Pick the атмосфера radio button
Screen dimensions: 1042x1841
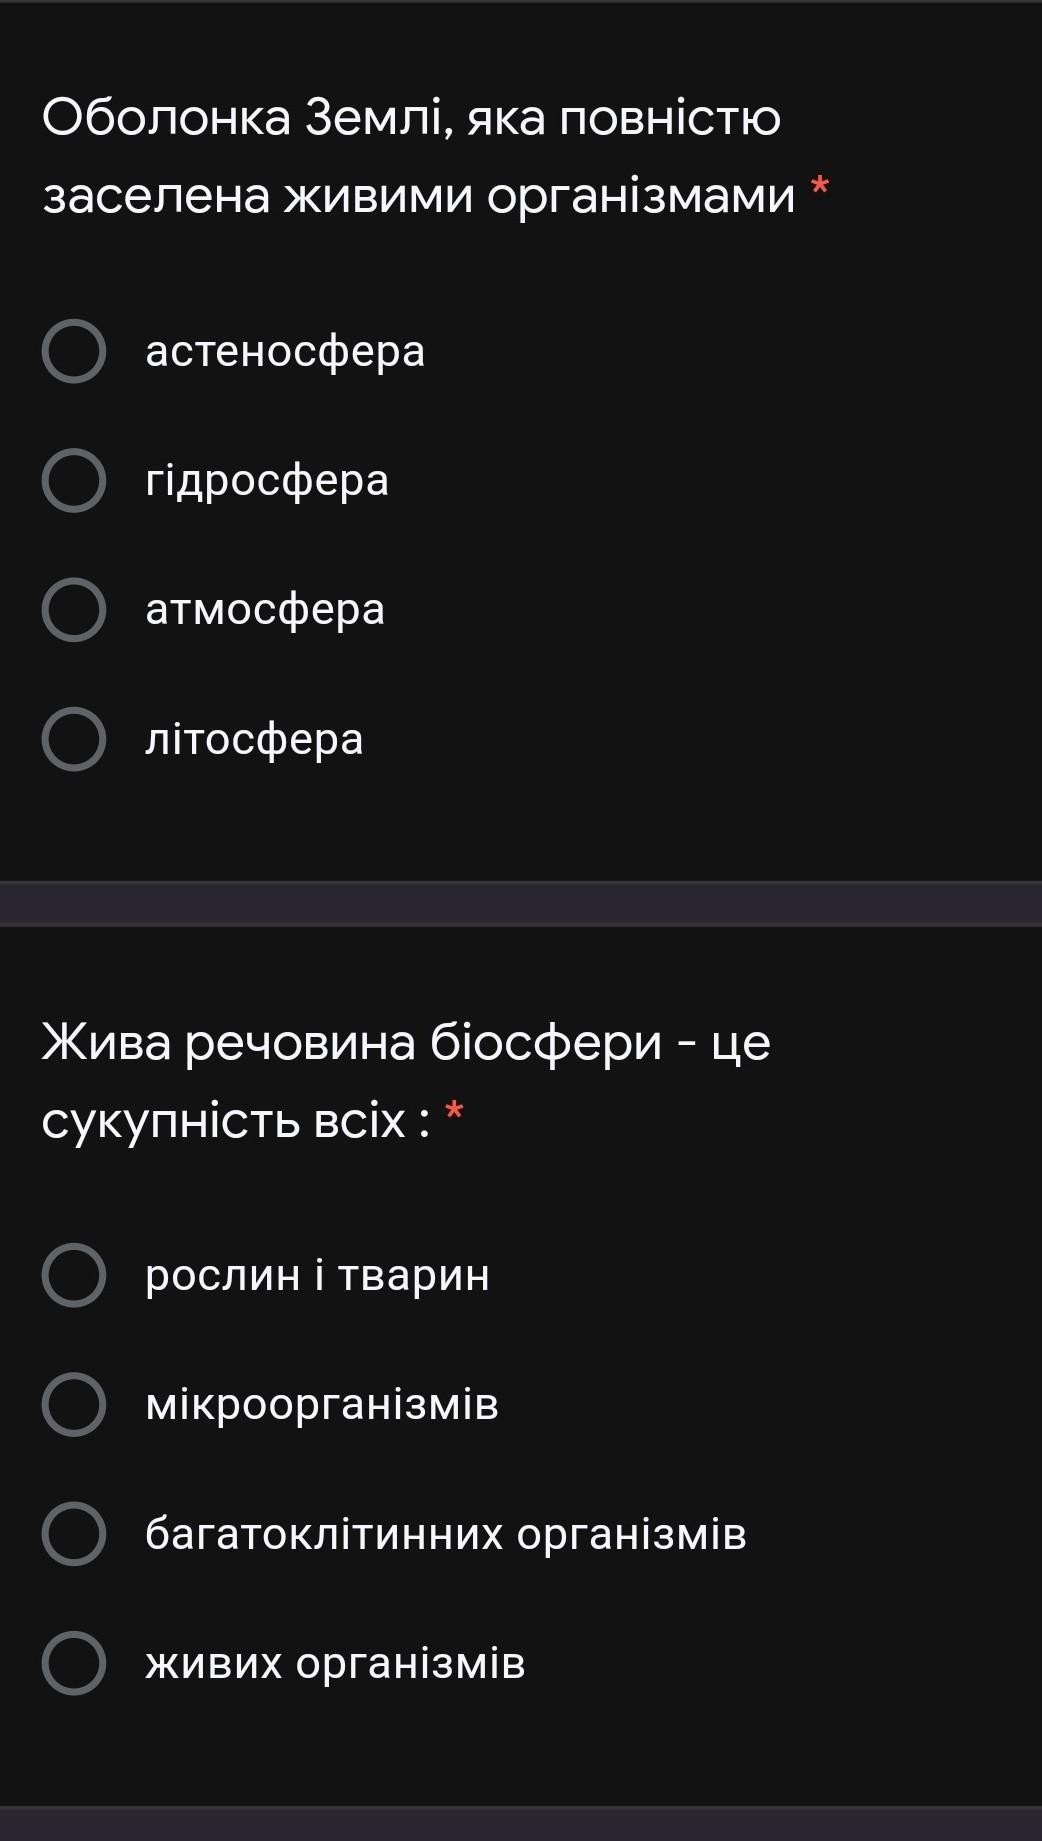[74, 609]
